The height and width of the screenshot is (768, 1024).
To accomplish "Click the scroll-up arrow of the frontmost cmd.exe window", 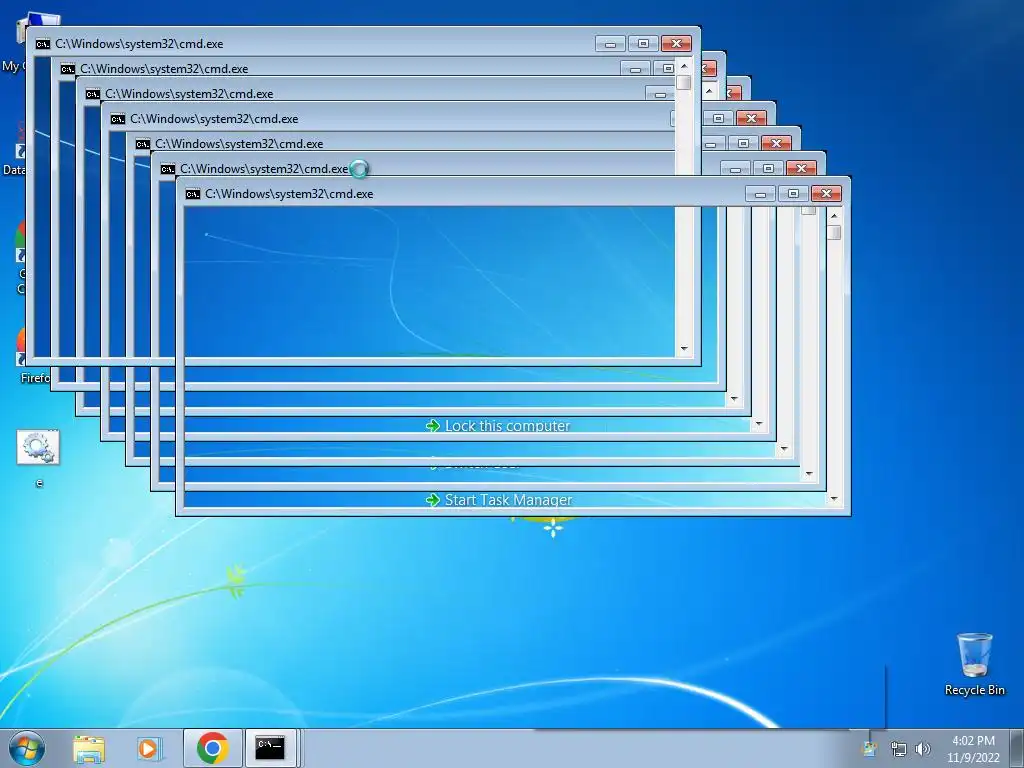I will tap(834, 216).
